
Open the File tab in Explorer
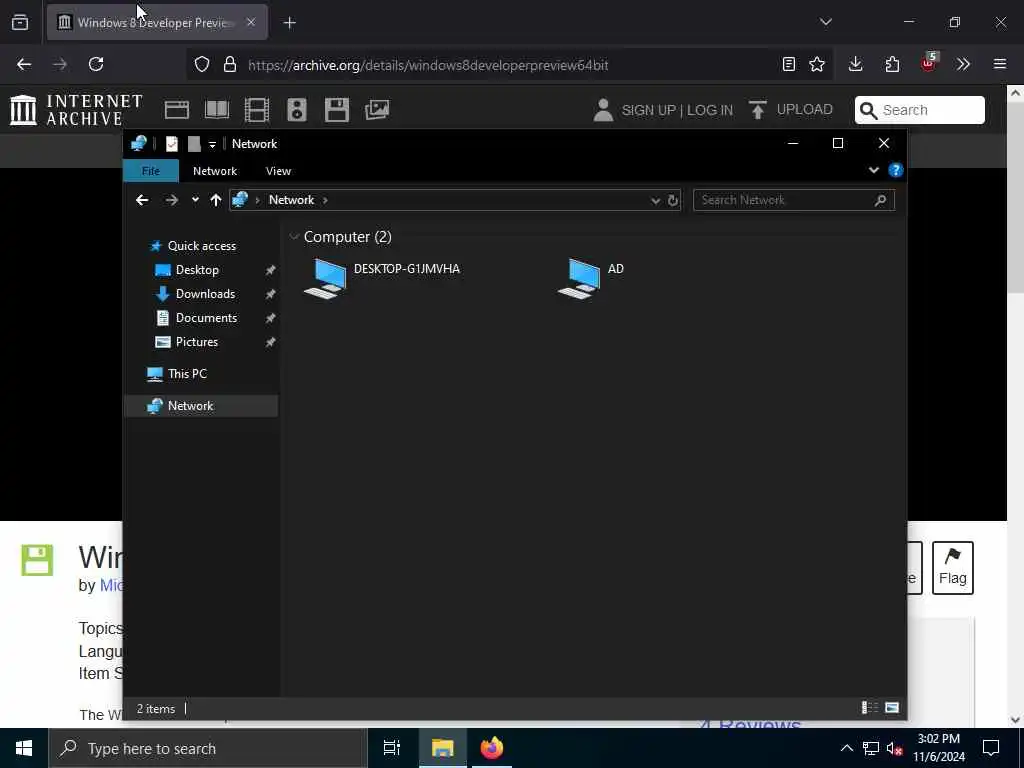coord(151,170)
